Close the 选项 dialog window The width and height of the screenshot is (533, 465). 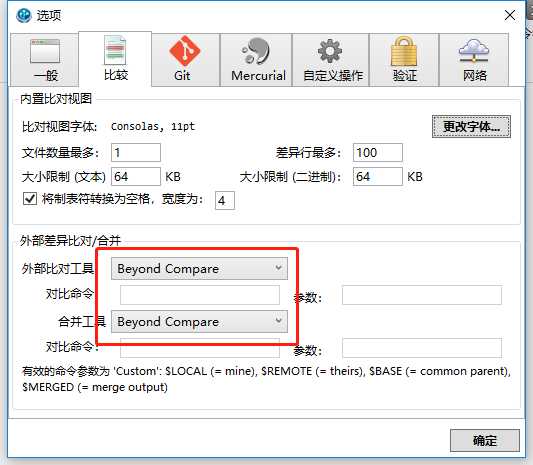(x=510, y=15)
